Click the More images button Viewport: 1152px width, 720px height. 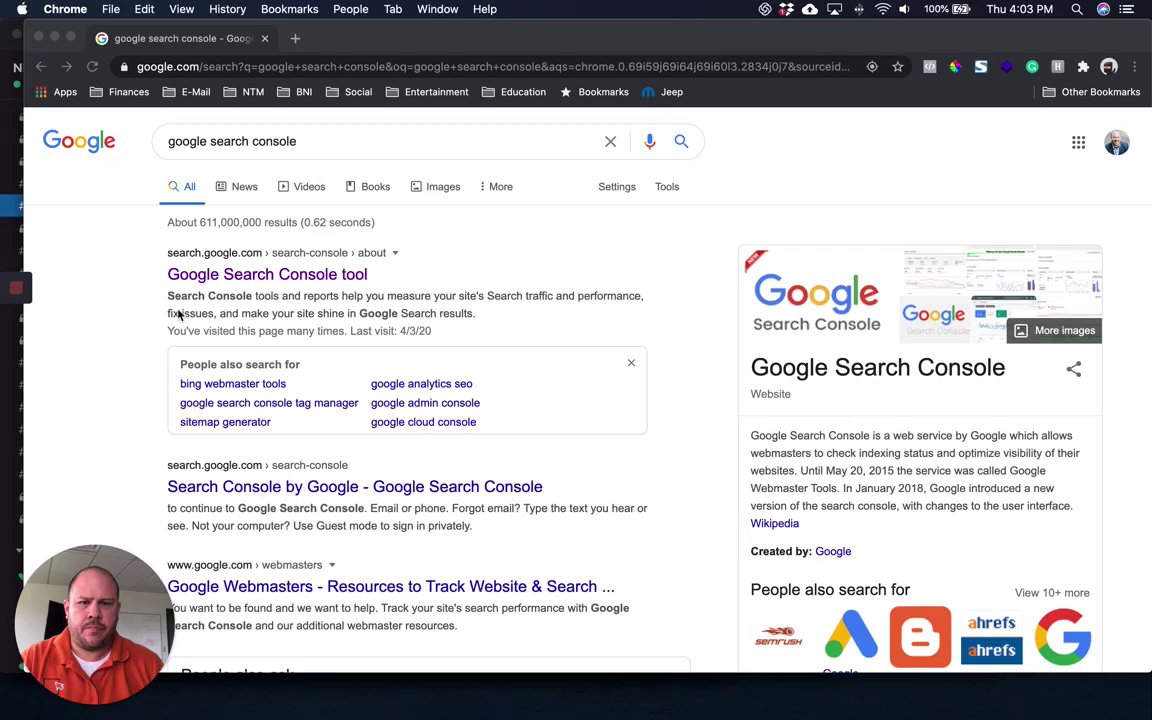coord(1054,331)
